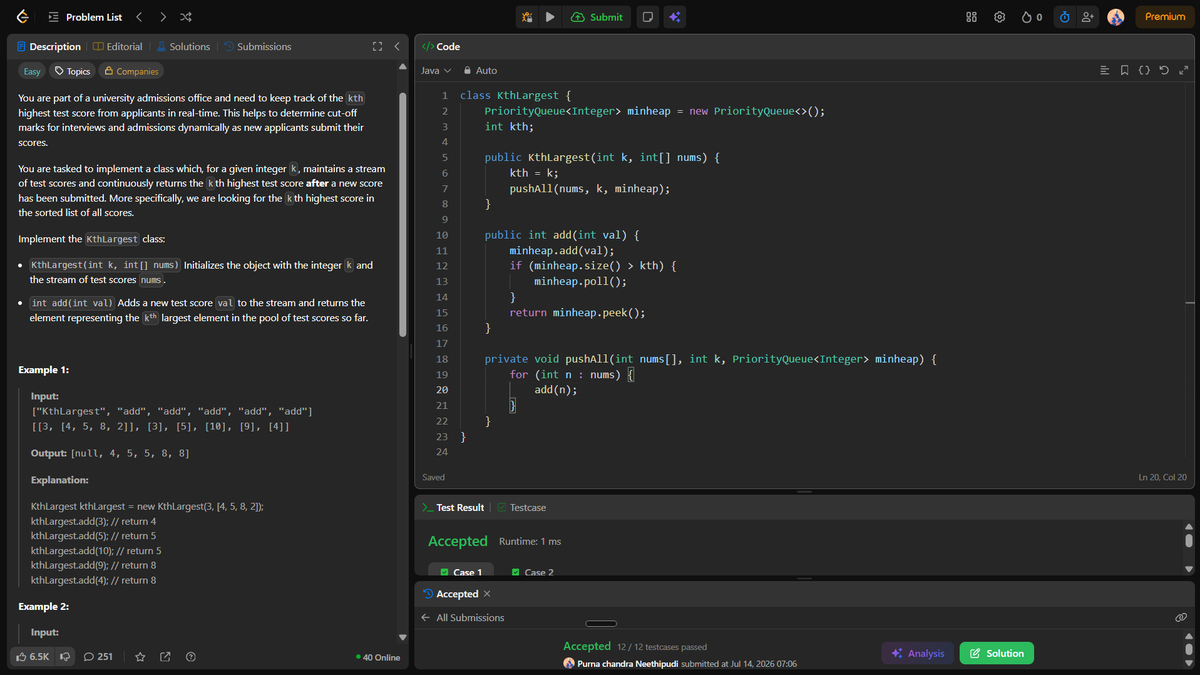Toggle the Case 1 test checkbox
Viewport: 1200px width, 675px height.
[x=443, y=573]
